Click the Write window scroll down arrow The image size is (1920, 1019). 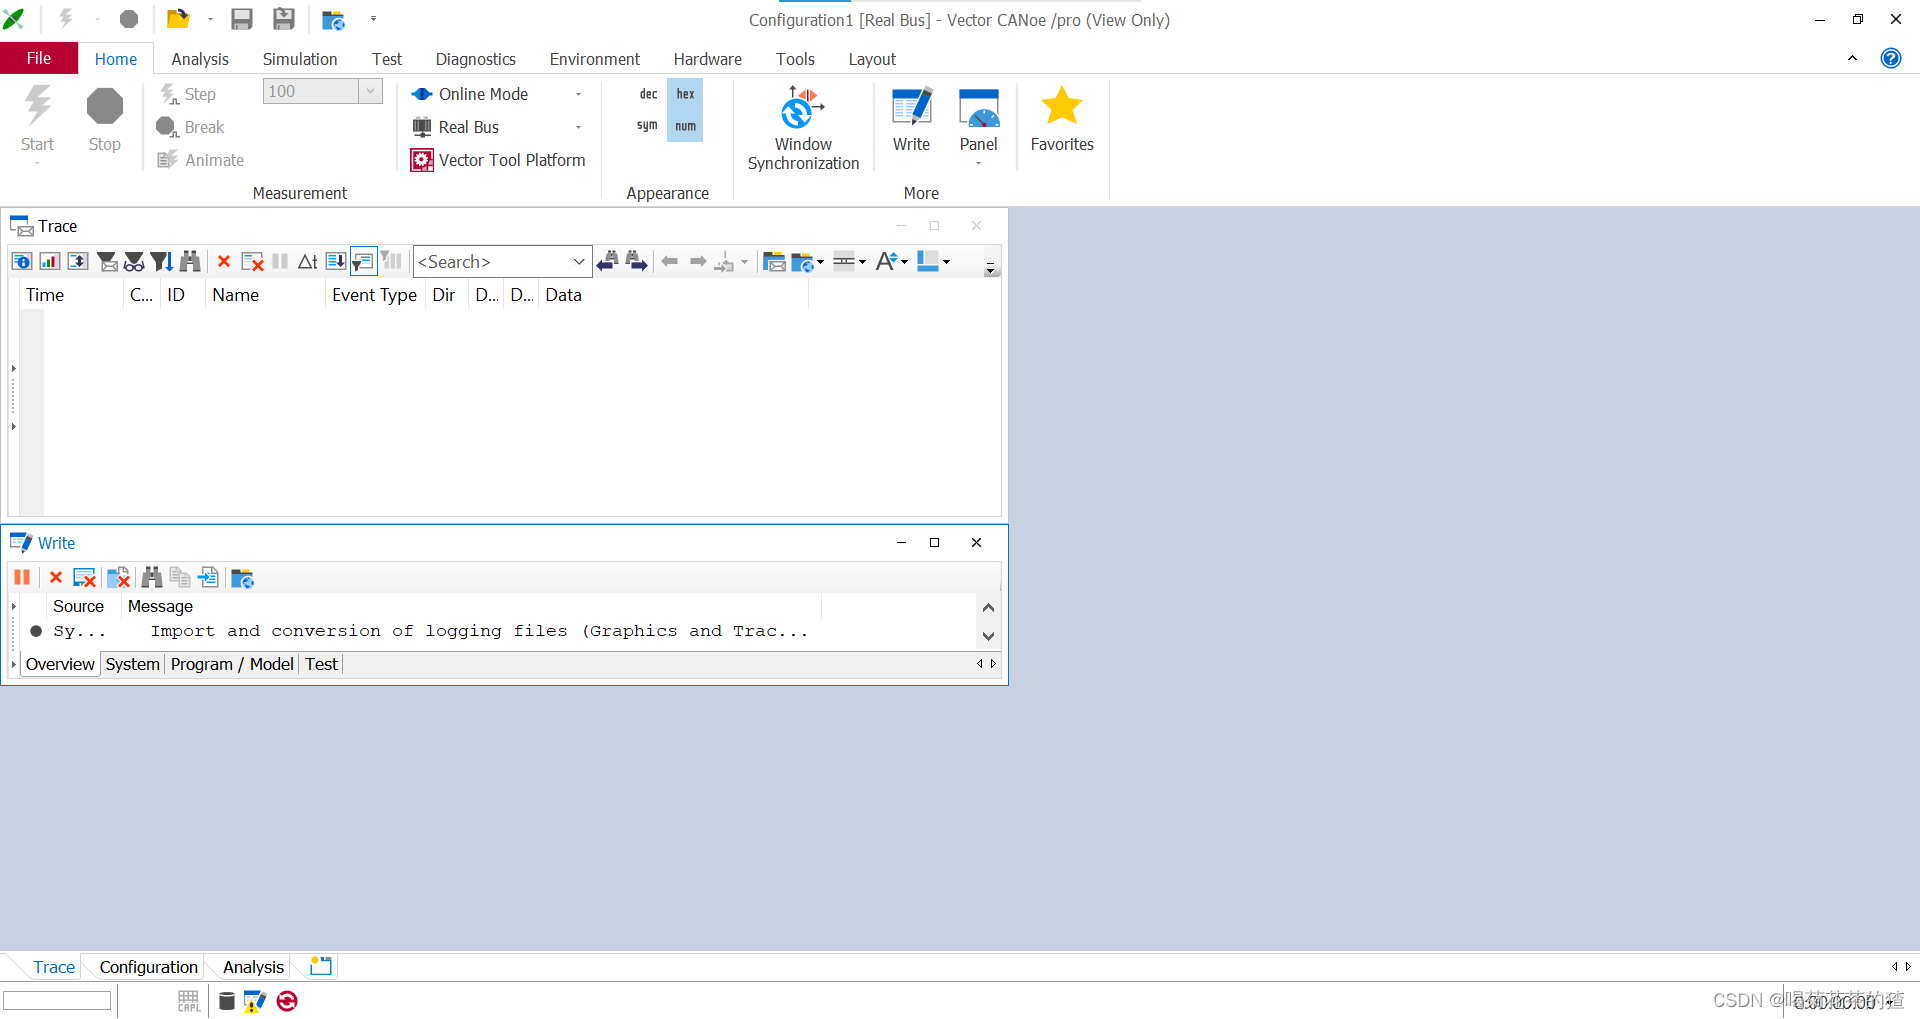pos(988,636)
